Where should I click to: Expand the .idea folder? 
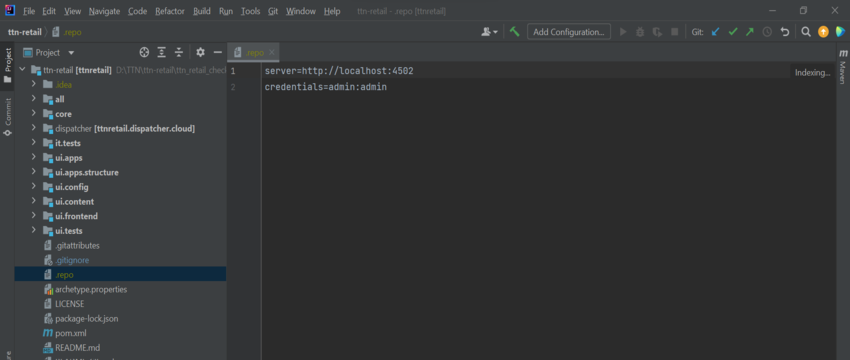(x=34, y=85)
